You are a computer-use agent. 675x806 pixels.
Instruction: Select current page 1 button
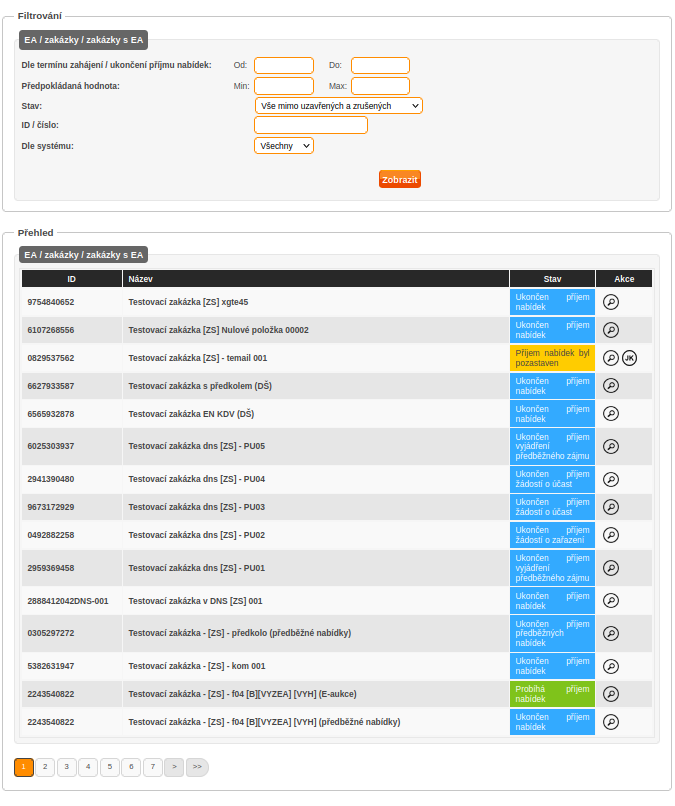pos(24,767)
